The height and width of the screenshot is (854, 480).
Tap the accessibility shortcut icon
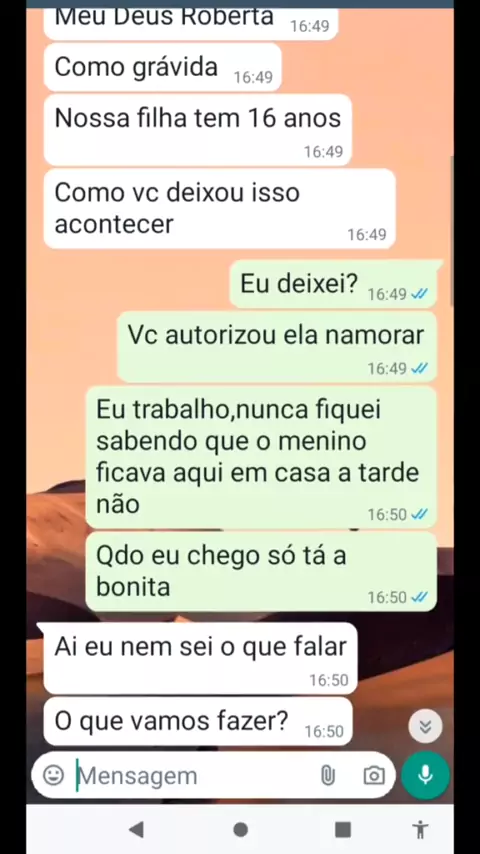coord(420,829)
